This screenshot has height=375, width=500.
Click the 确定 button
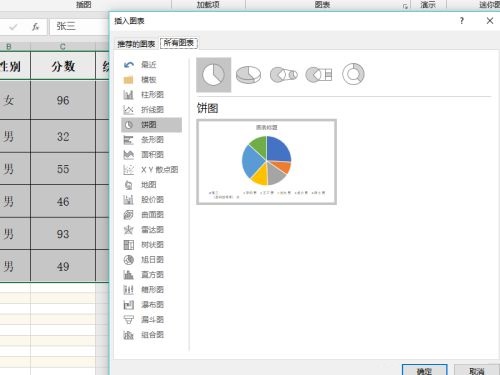pyautogui.click(x=424, y=370)
